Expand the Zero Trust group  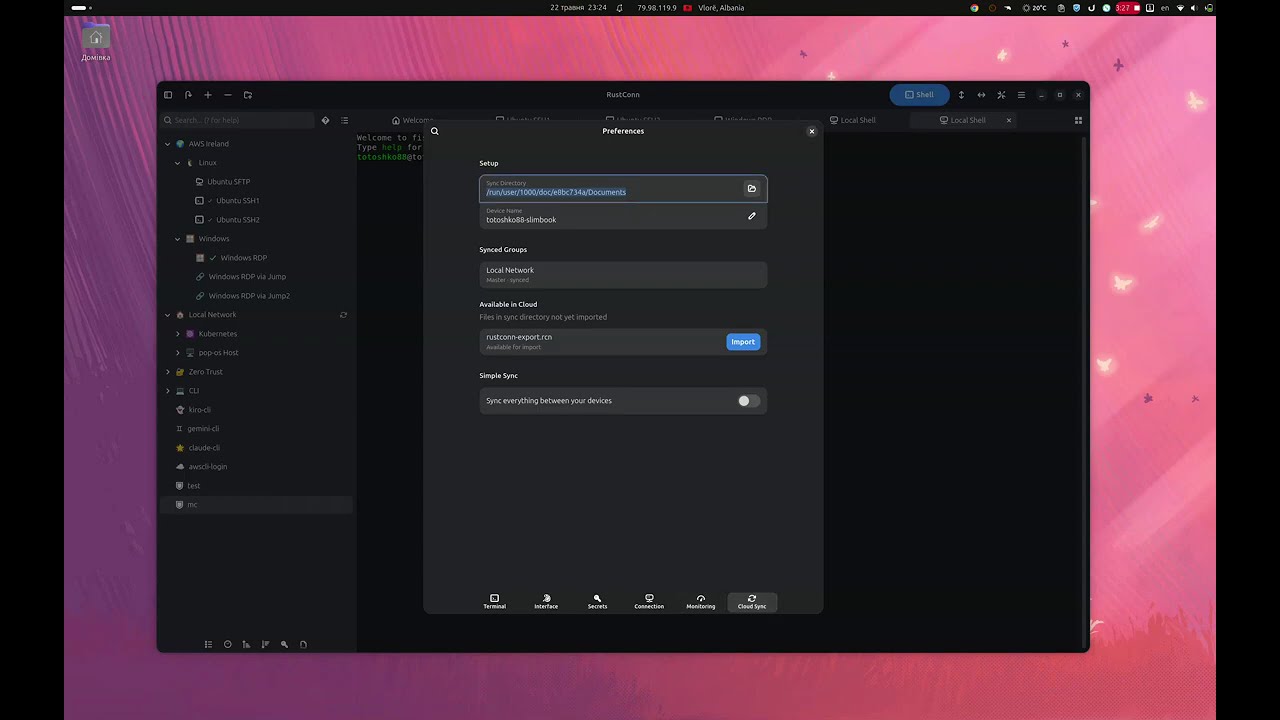(168, 372)
